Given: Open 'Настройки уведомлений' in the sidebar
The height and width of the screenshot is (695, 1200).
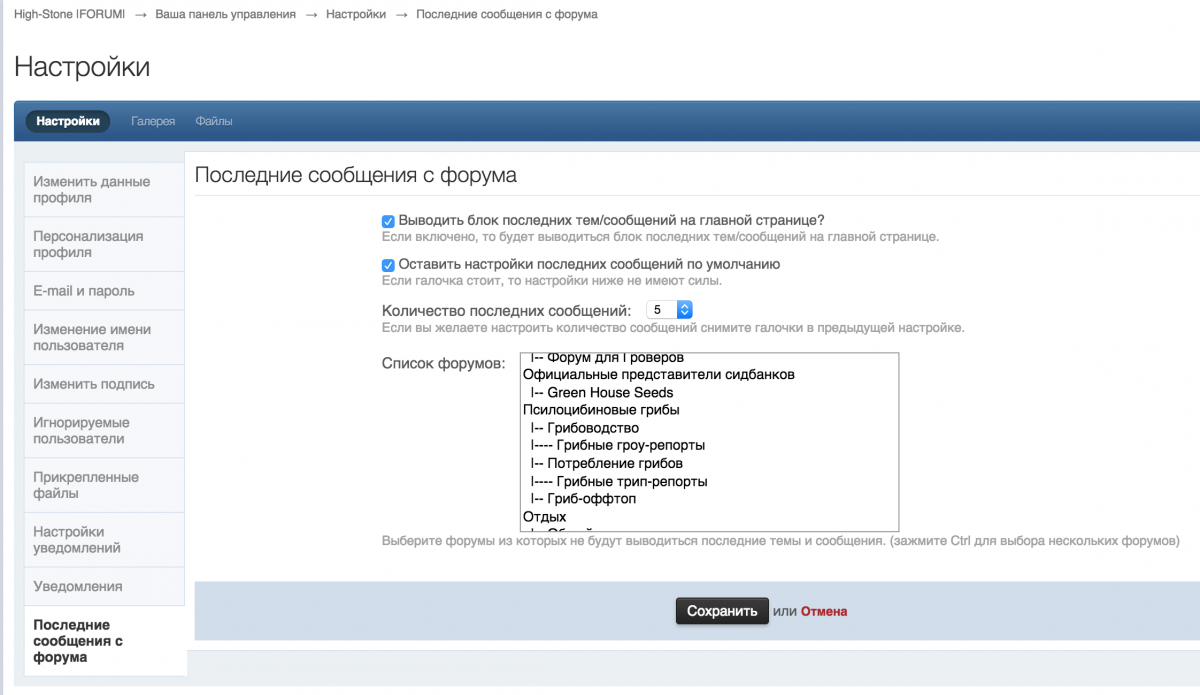Looking at the screenshot, I should [104, 540].
